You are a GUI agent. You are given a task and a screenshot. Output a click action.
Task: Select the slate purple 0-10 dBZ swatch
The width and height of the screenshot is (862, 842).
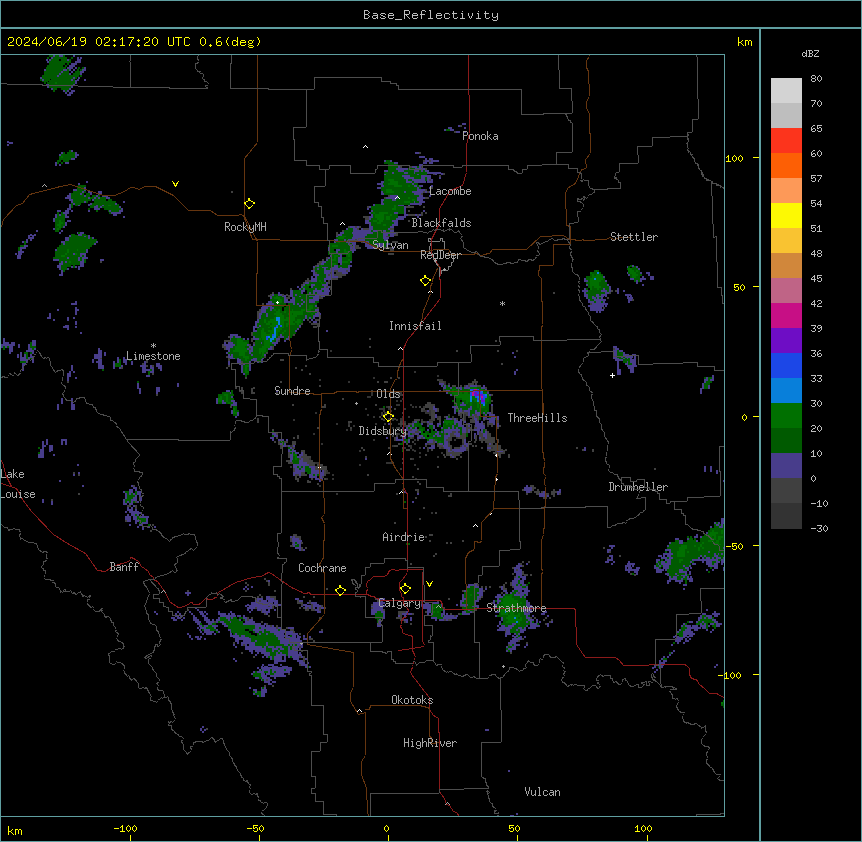pos(786,466)
